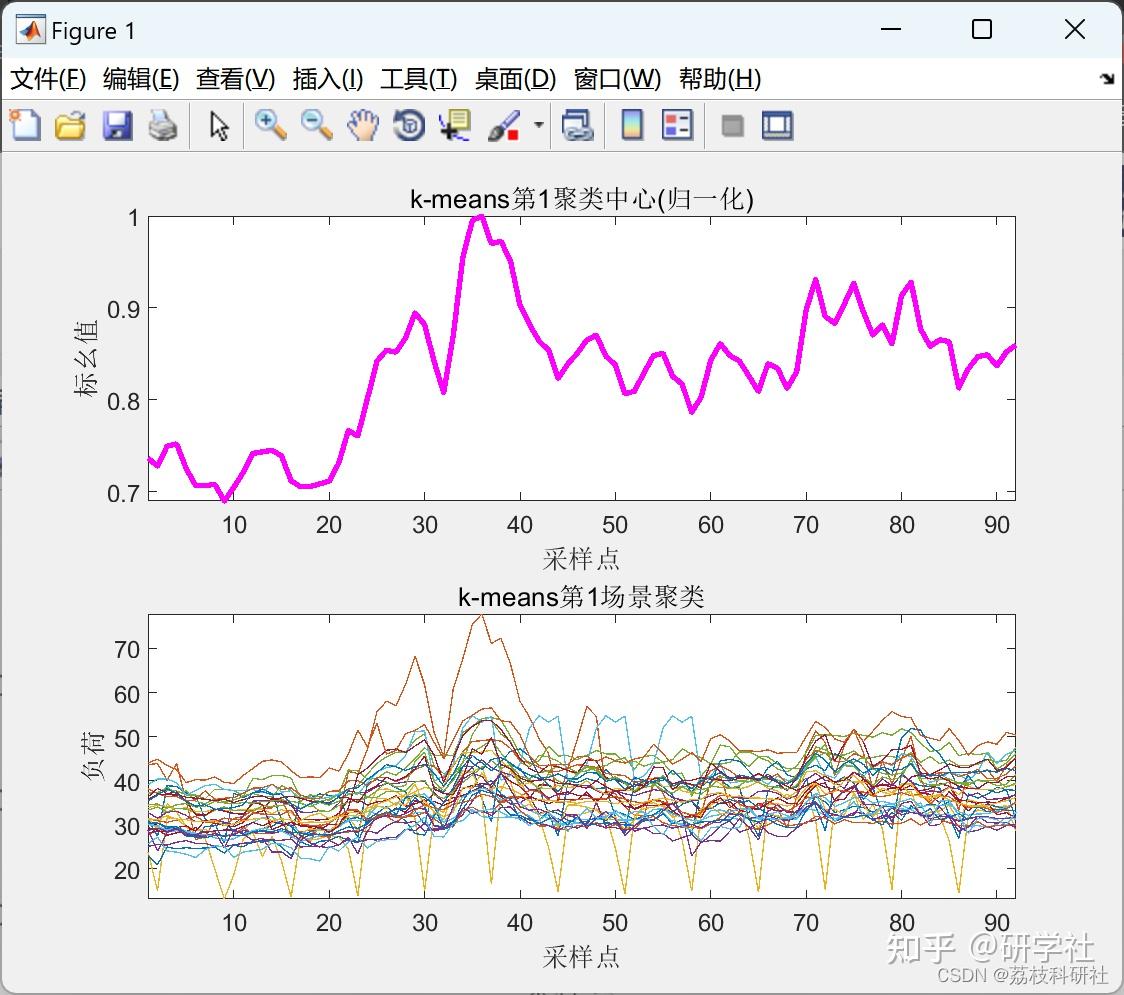Insert a colorbar into the plot

(x=631, y=125)
